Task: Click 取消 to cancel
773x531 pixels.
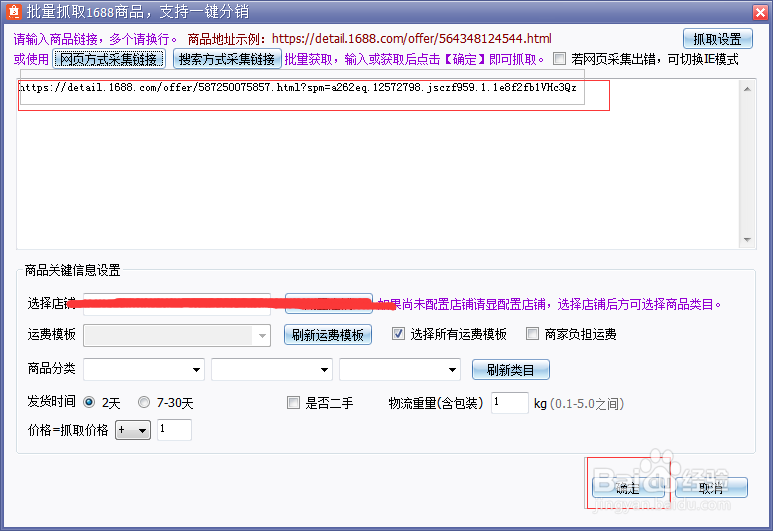Action: [711, 488]
